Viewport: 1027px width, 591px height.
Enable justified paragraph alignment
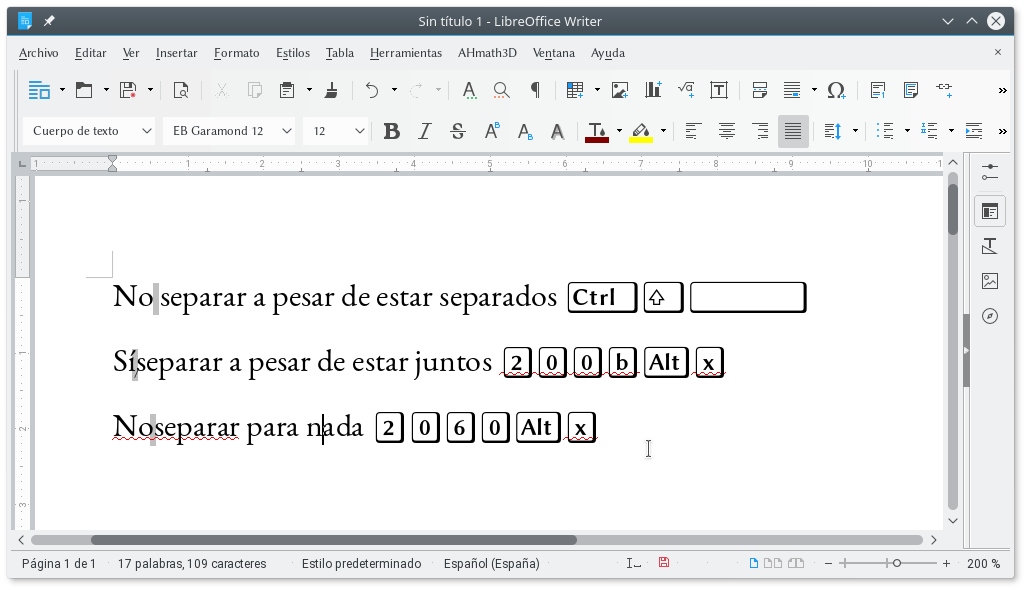pos(793,131)
